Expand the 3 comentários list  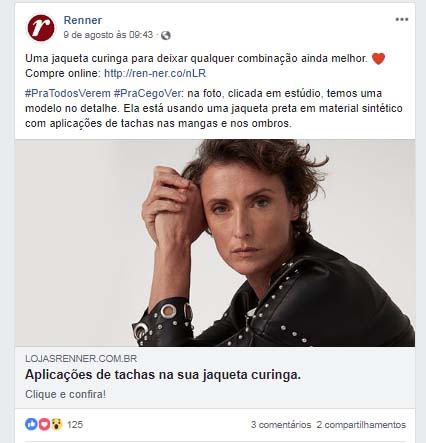[x=281, y=425]
